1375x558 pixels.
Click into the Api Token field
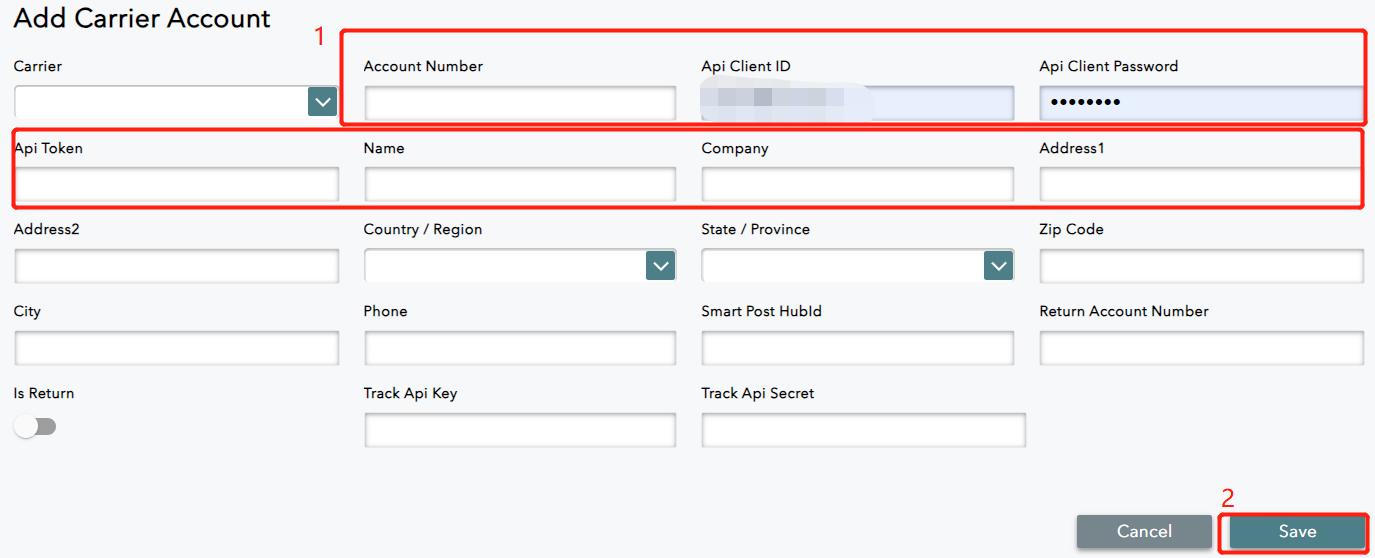pos(176,185)
